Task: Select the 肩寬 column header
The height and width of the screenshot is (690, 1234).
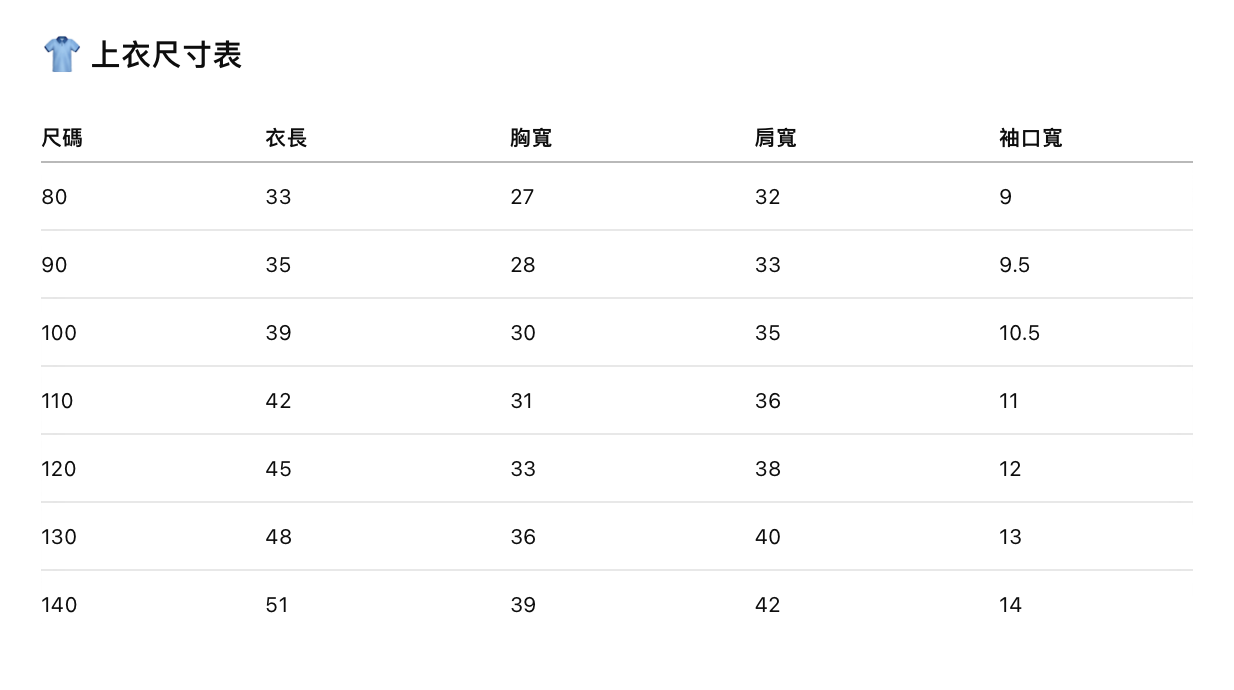Action: [776, 137]
